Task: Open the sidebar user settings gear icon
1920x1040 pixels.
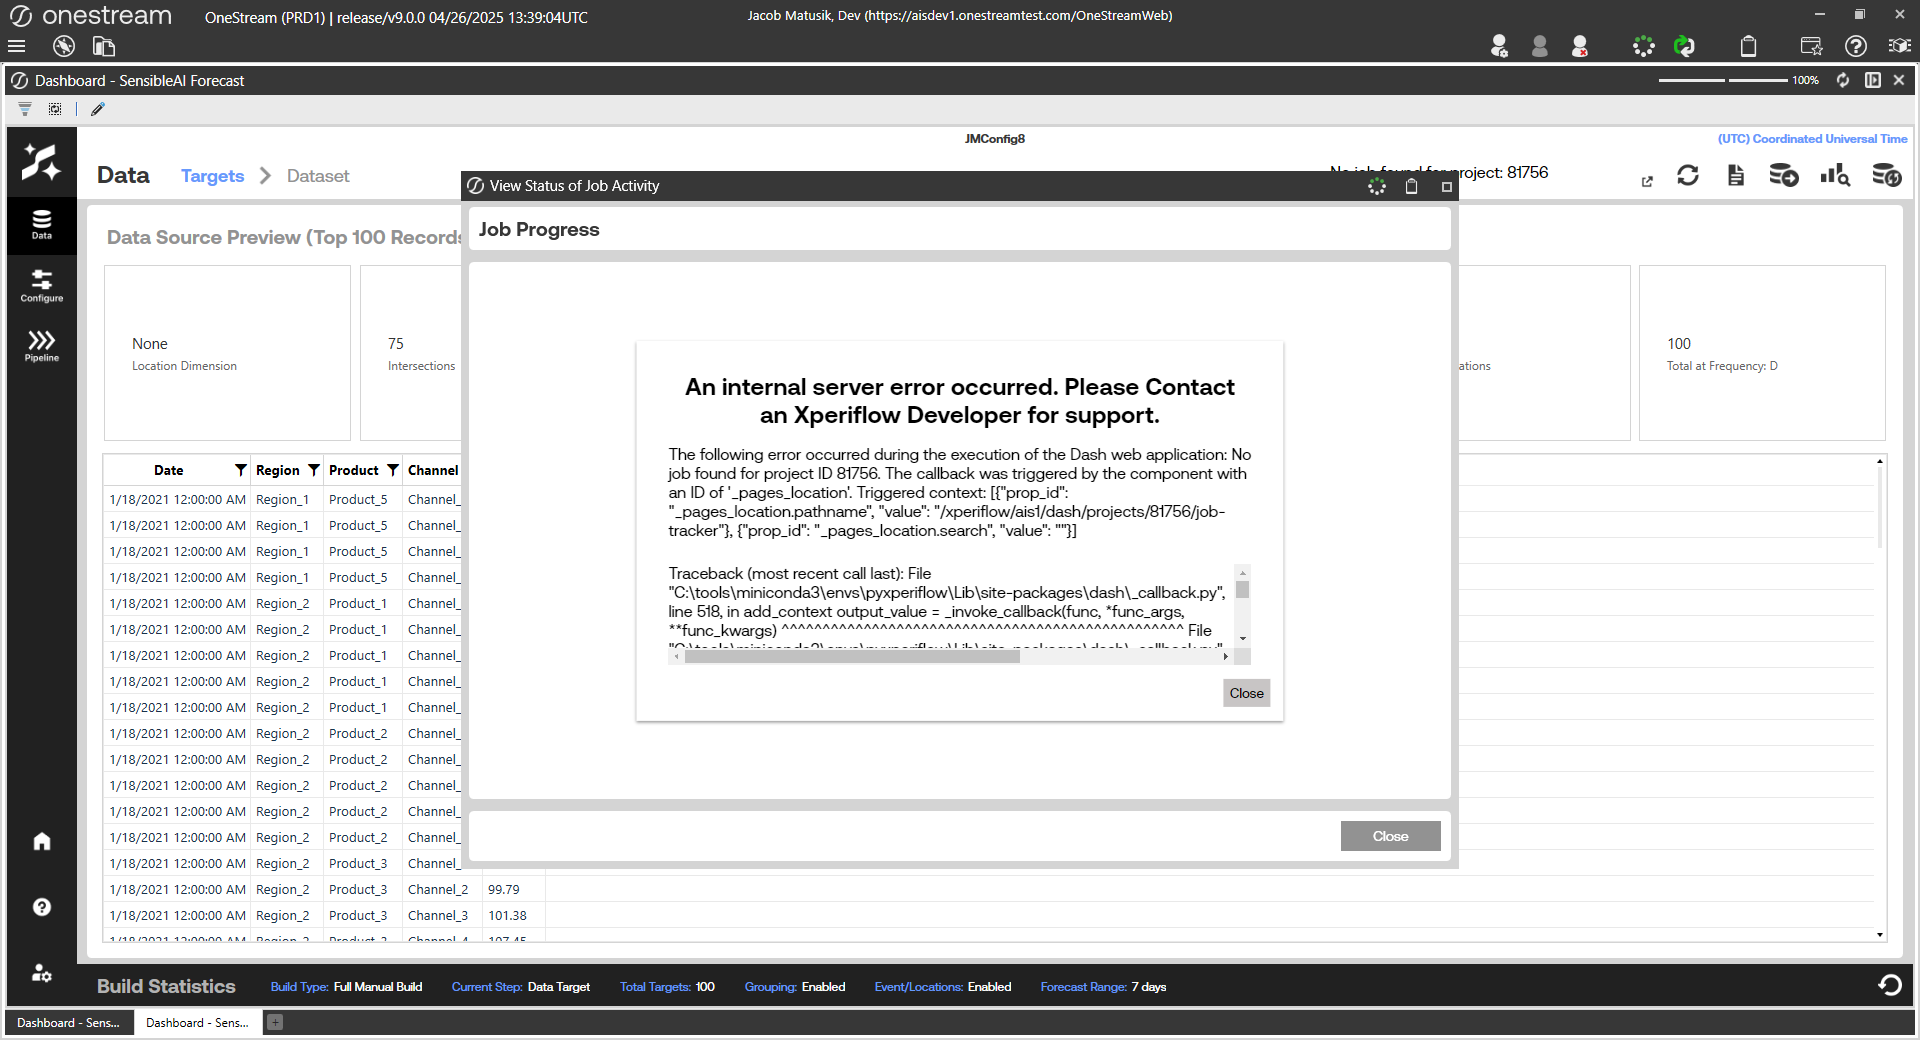Action: click(41, 973)
